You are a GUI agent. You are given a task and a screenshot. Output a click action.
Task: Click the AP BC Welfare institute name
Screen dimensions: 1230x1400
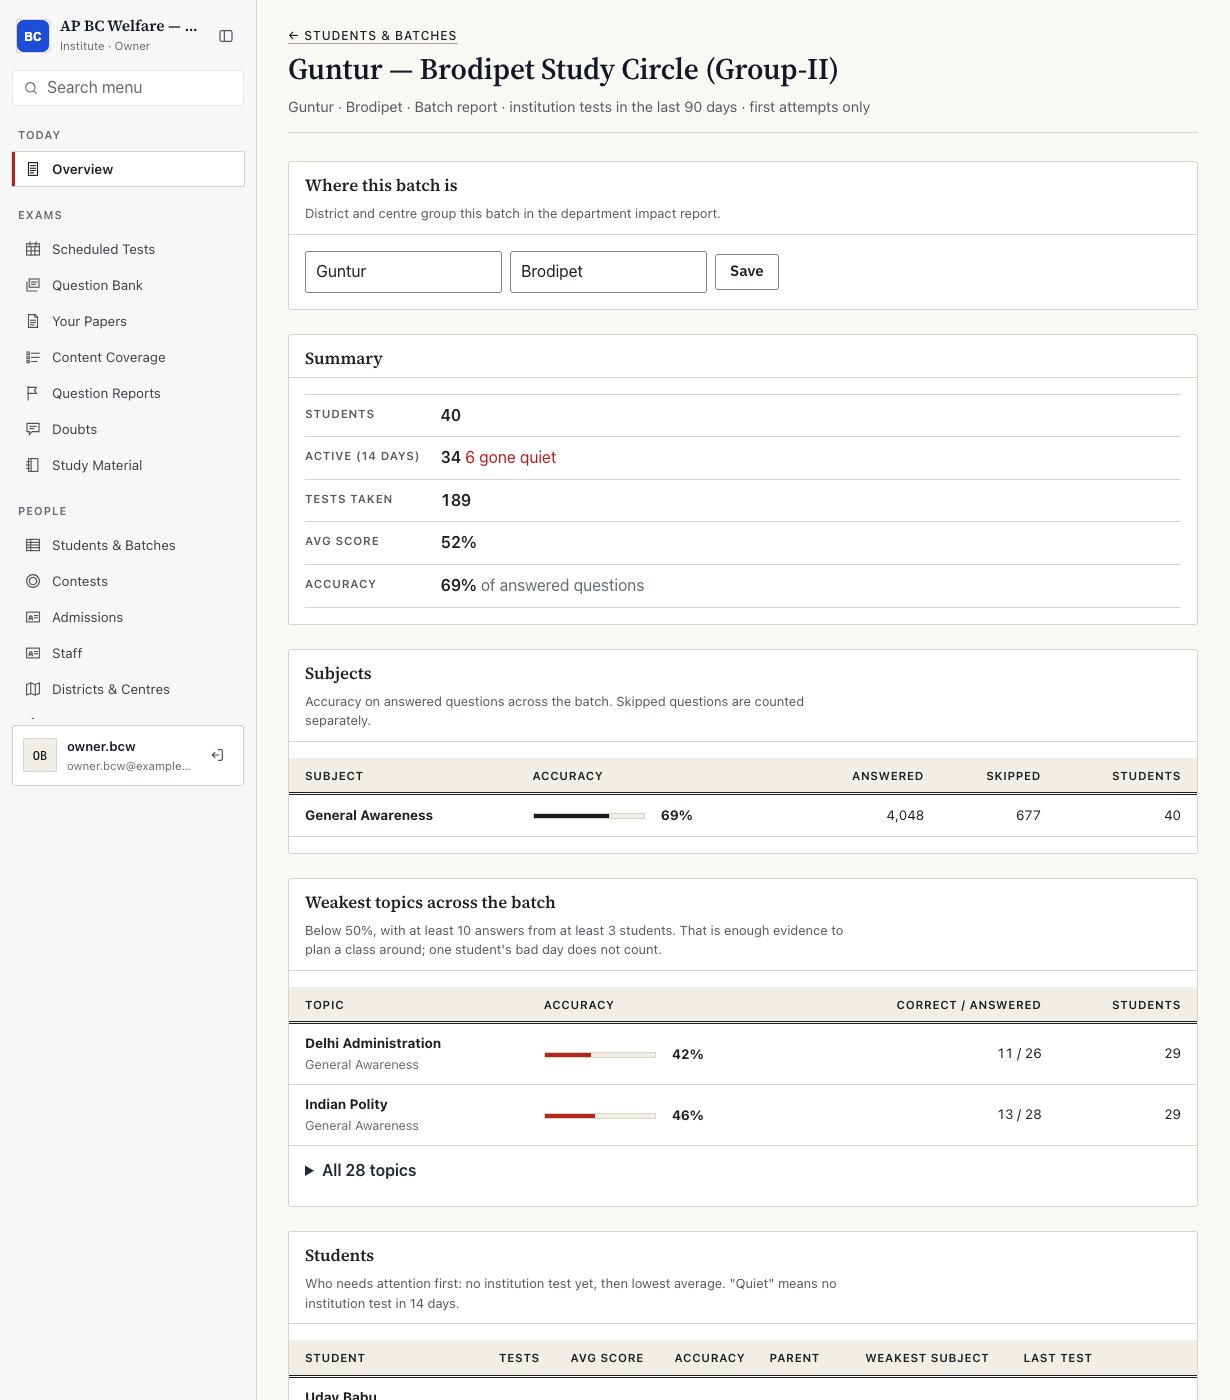click(x=129, y=26)
